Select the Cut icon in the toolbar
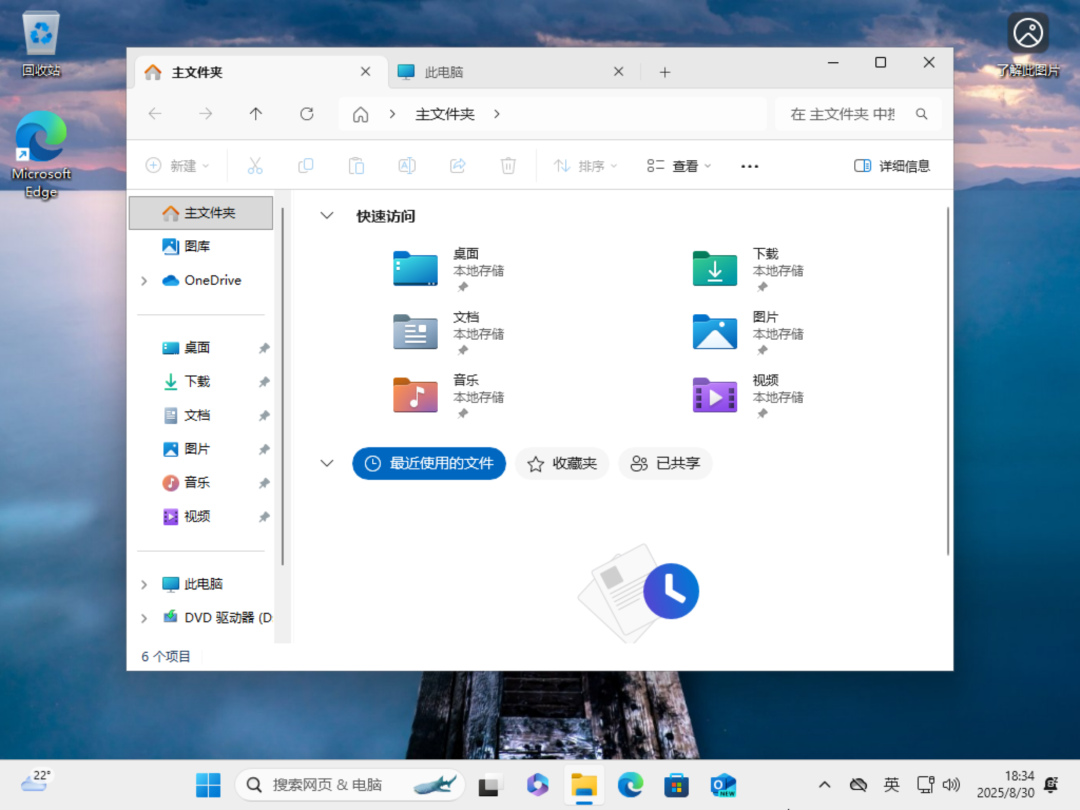This screenshot has width=1080, height=810. 255,165
